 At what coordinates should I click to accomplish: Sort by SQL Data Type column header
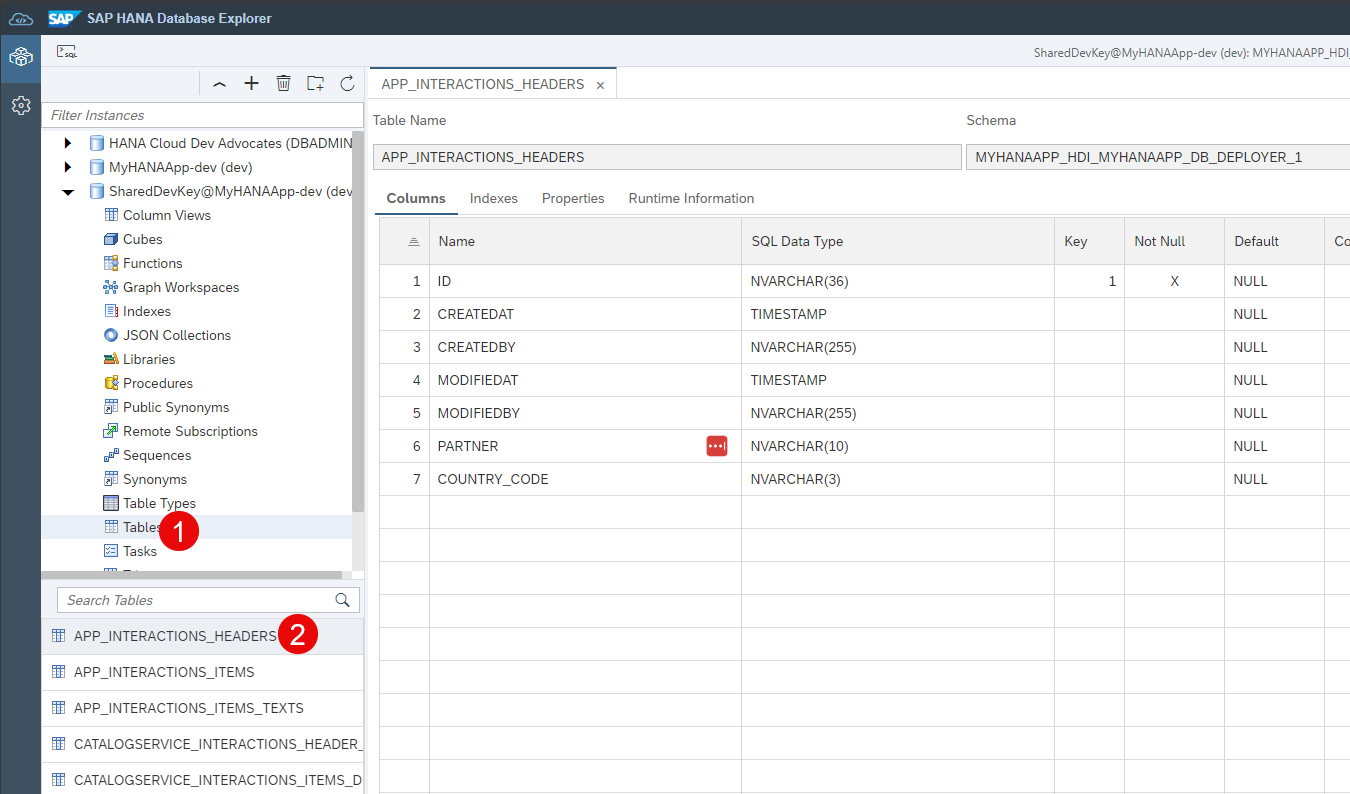click(x=898, y=241)
